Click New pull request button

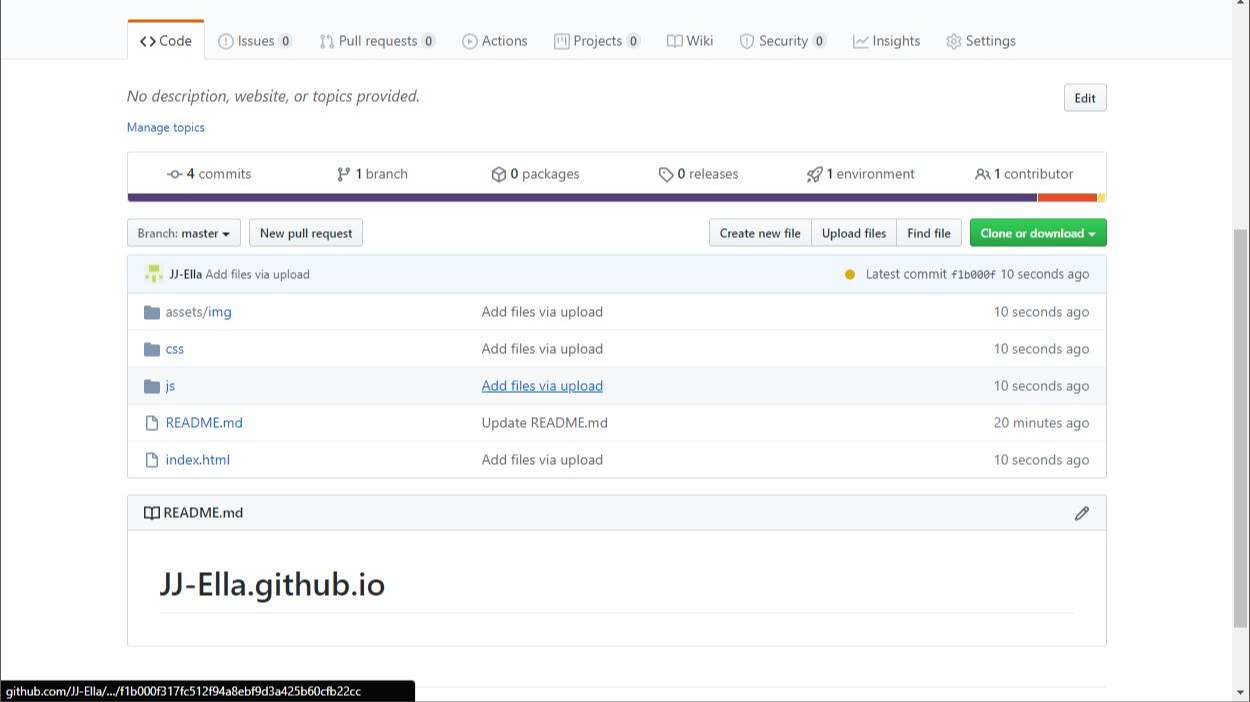[x=306, y=233]
